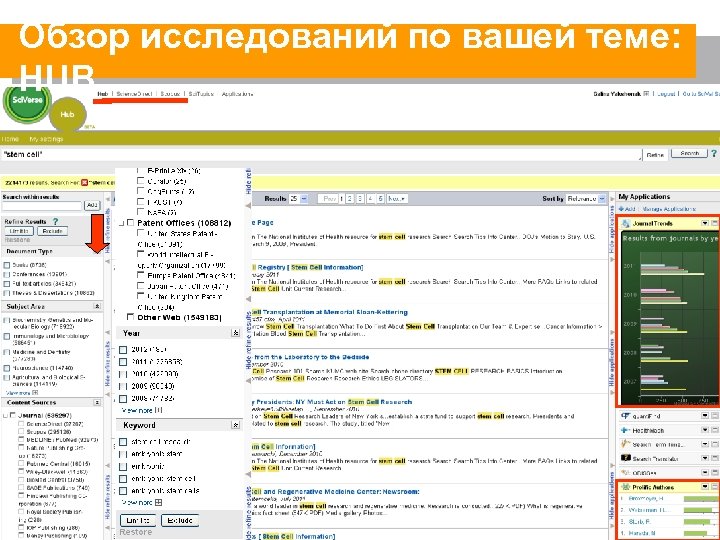
Task: Open Search Translator options dropdown arrow
Action: pyautogui.click(x=705, y=458)
